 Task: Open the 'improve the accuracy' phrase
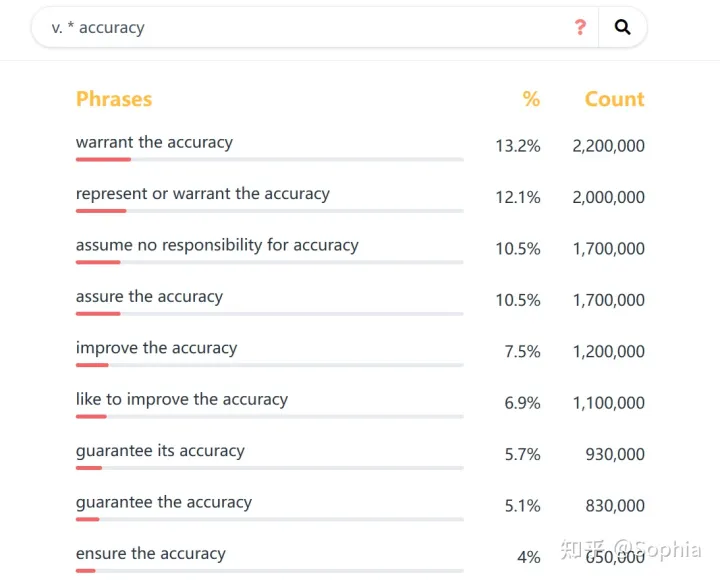pyautogui.click(x=156, y=348)
